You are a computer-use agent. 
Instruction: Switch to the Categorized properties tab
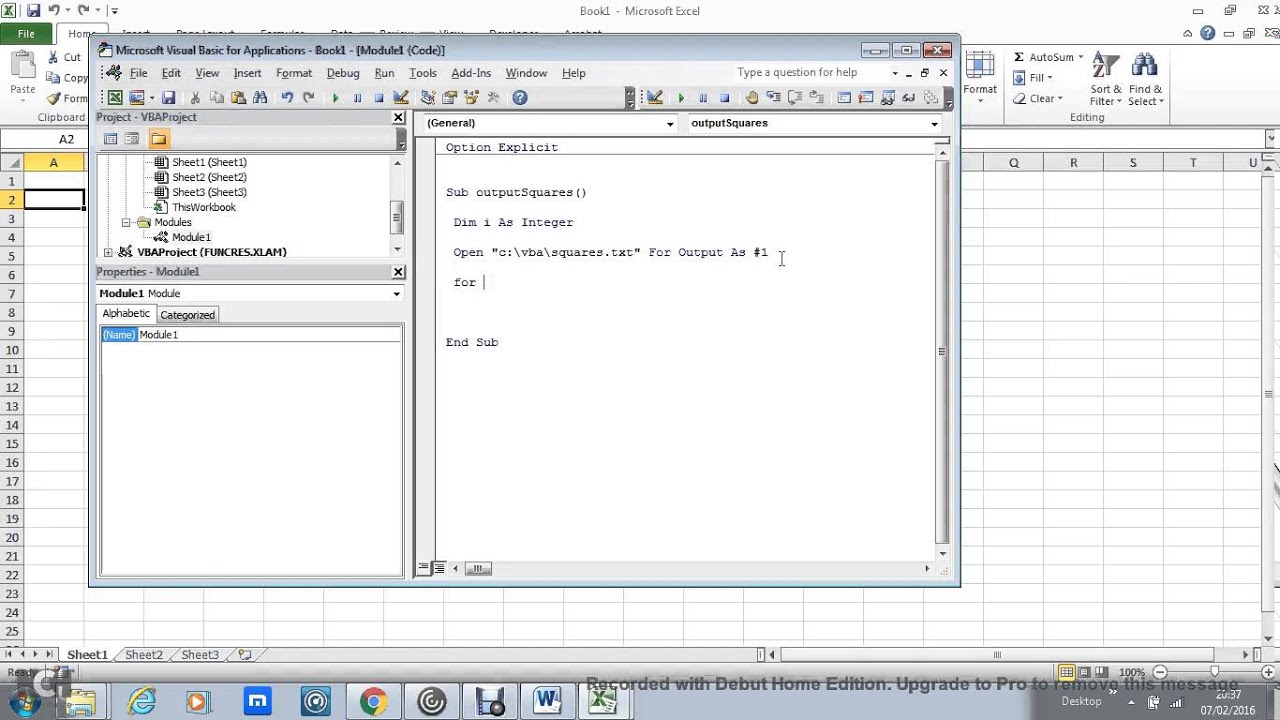point(187,314)
